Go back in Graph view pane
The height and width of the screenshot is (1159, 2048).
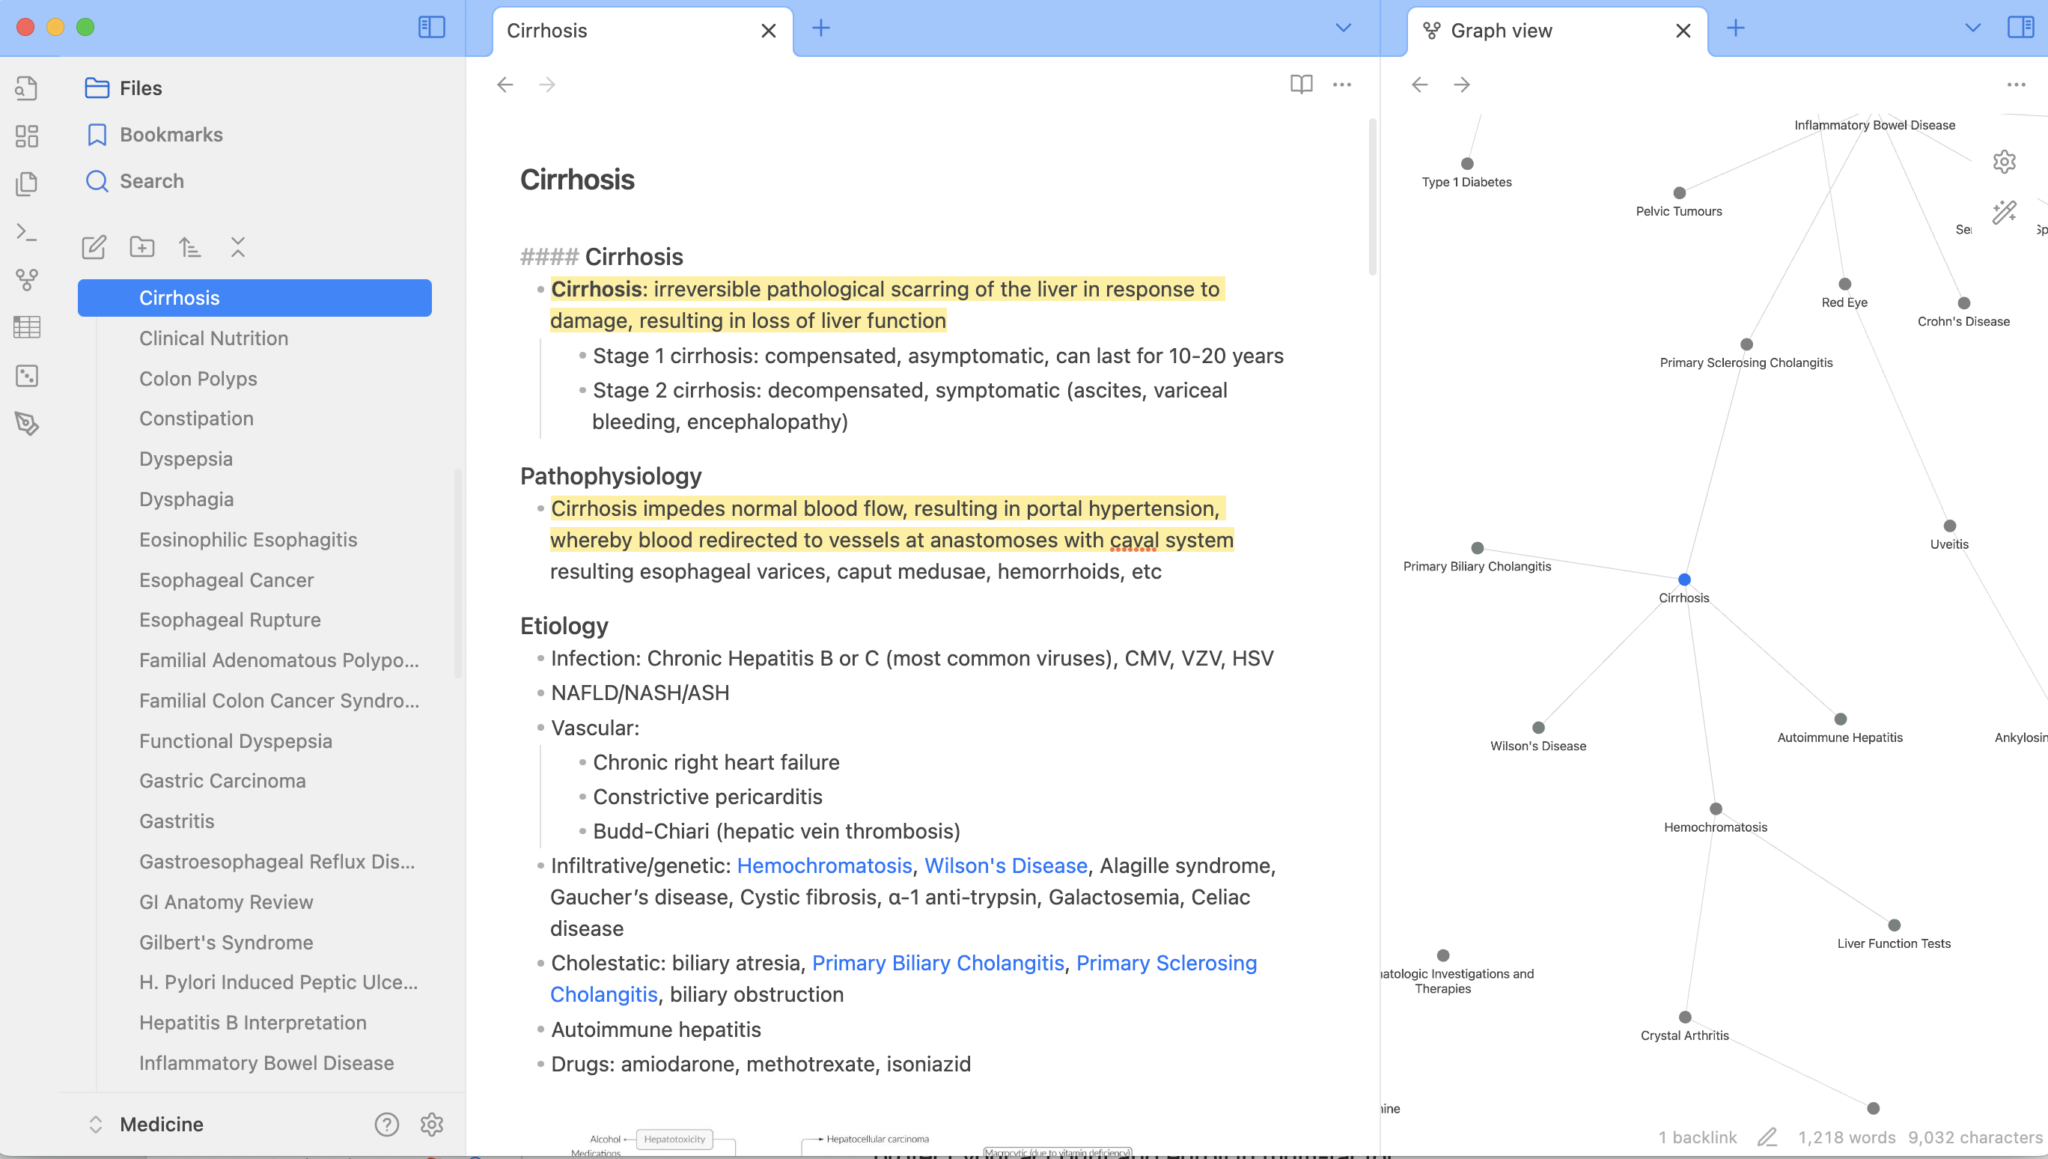[x=1420, y=85]
